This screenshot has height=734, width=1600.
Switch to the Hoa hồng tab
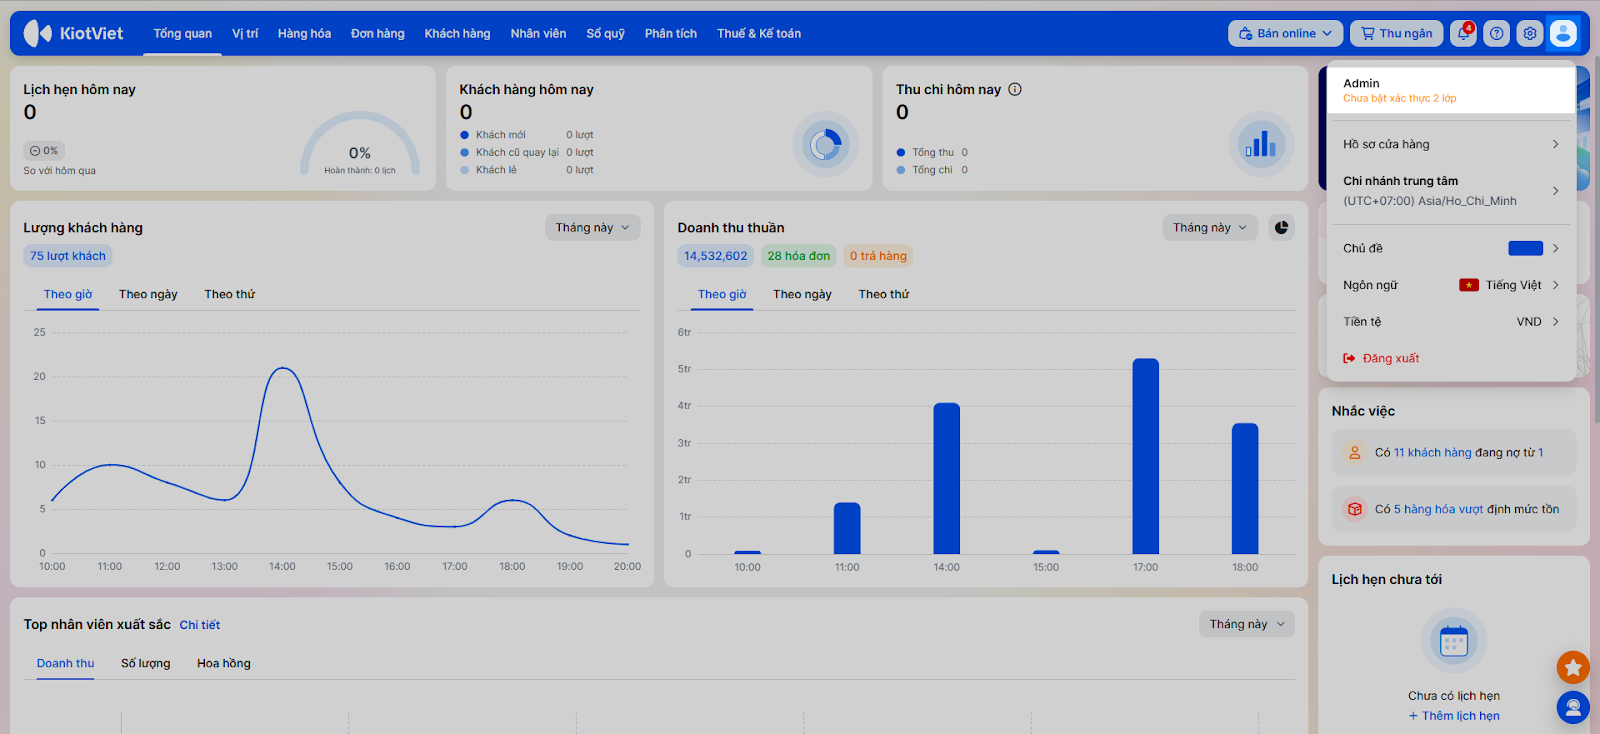(224, 663)
